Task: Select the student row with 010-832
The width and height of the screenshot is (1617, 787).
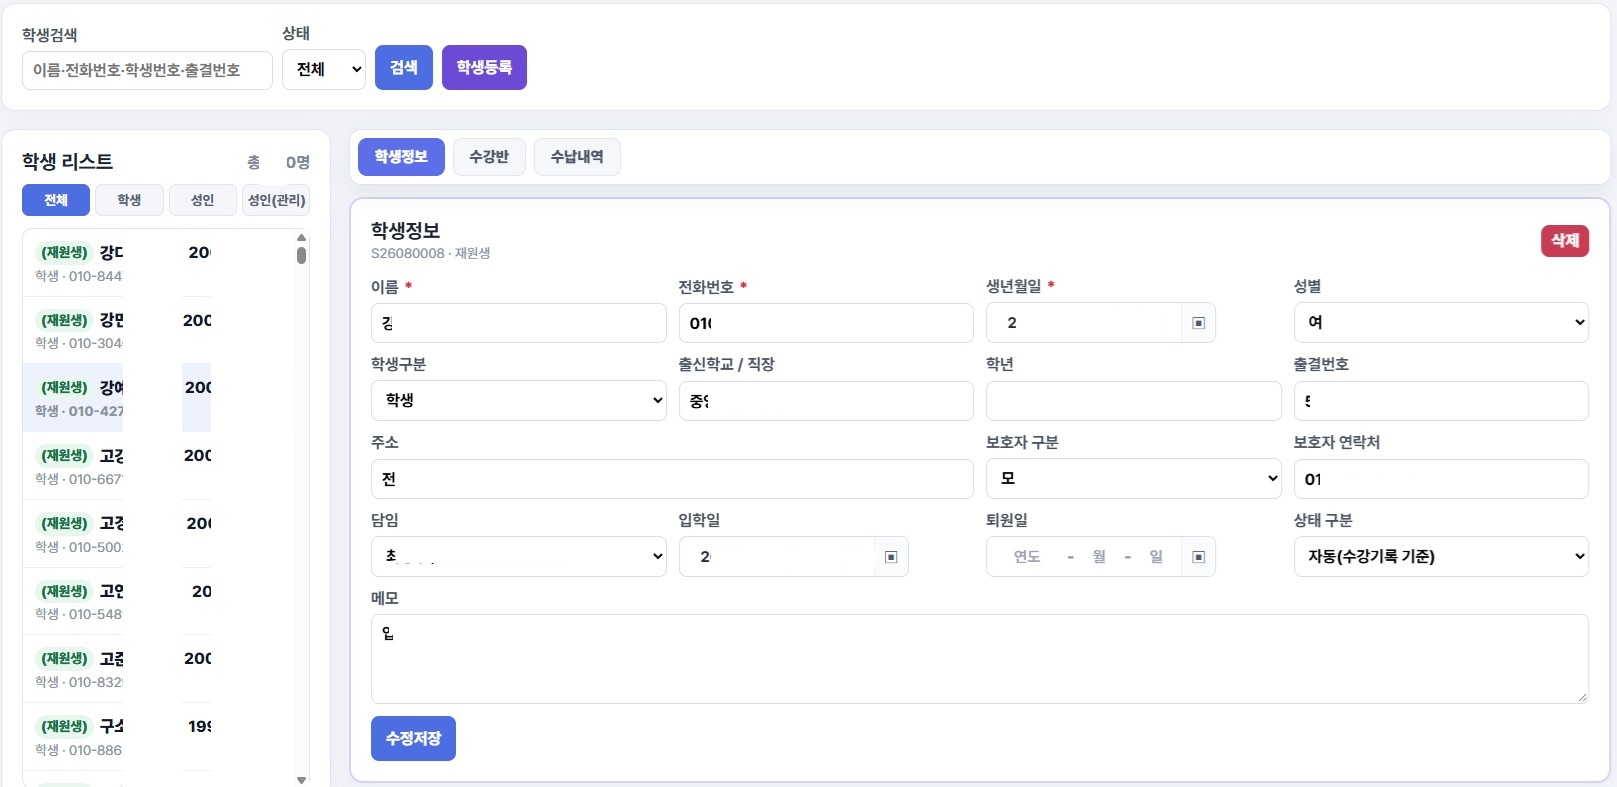Action: pyautogui.click(x=160, y=669)
